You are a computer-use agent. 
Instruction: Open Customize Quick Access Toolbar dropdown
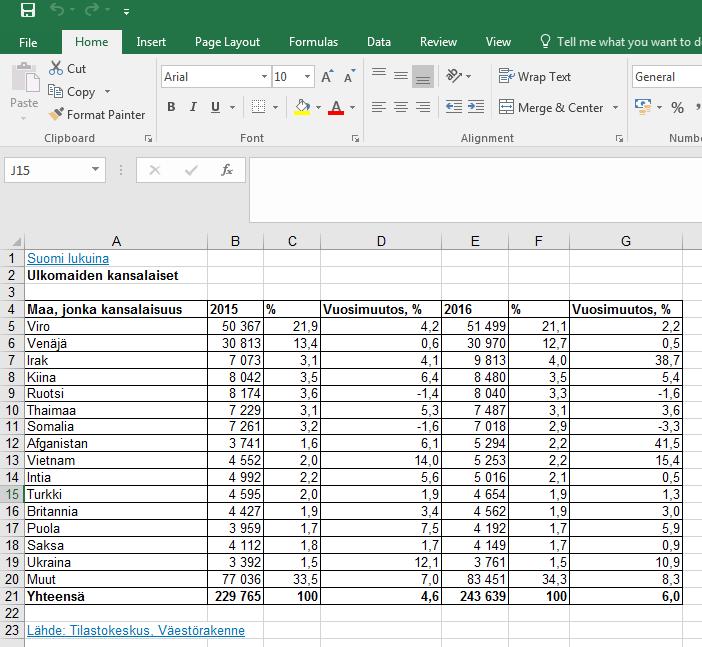pyautogui.click(x=127, y=12)
